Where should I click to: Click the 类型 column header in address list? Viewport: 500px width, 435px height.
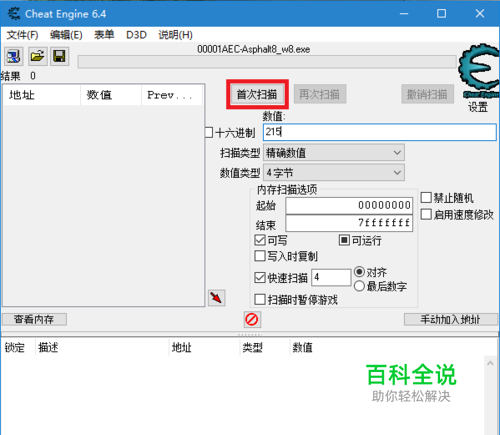pyautogui.click(x=264, y=348)
